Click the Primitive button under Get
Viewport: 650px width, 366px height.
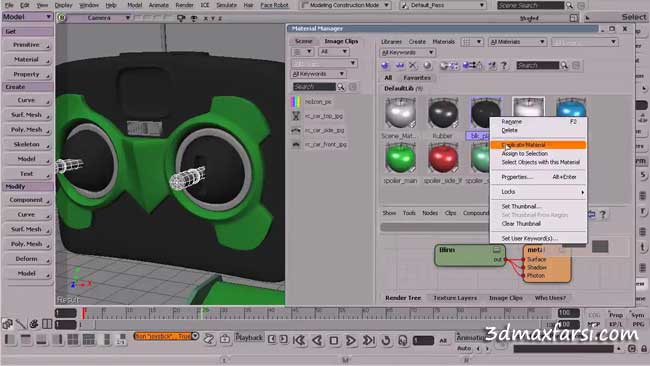pos(27,45)
